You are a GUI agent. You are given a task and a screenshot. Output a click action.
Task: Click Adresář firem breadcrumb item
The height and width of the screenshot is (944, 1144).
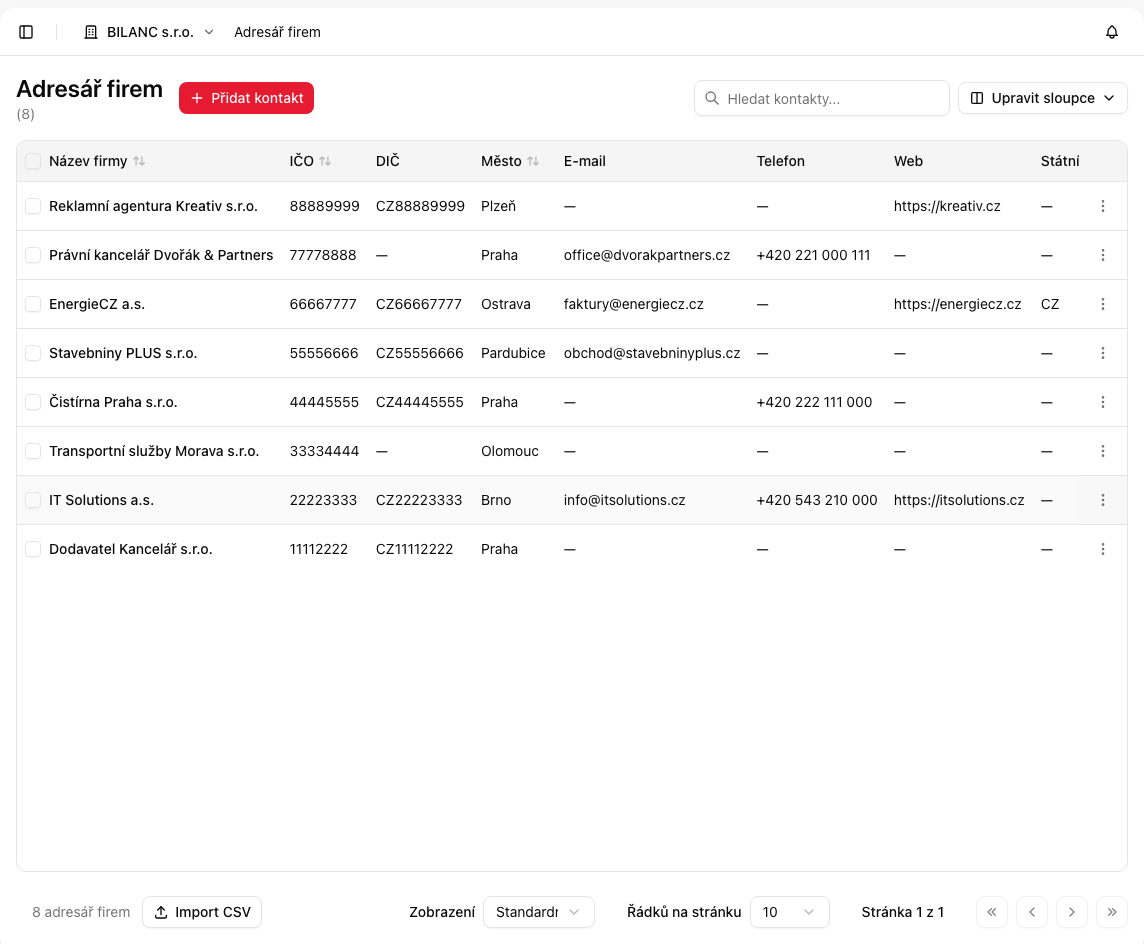(x=277, y=32)
